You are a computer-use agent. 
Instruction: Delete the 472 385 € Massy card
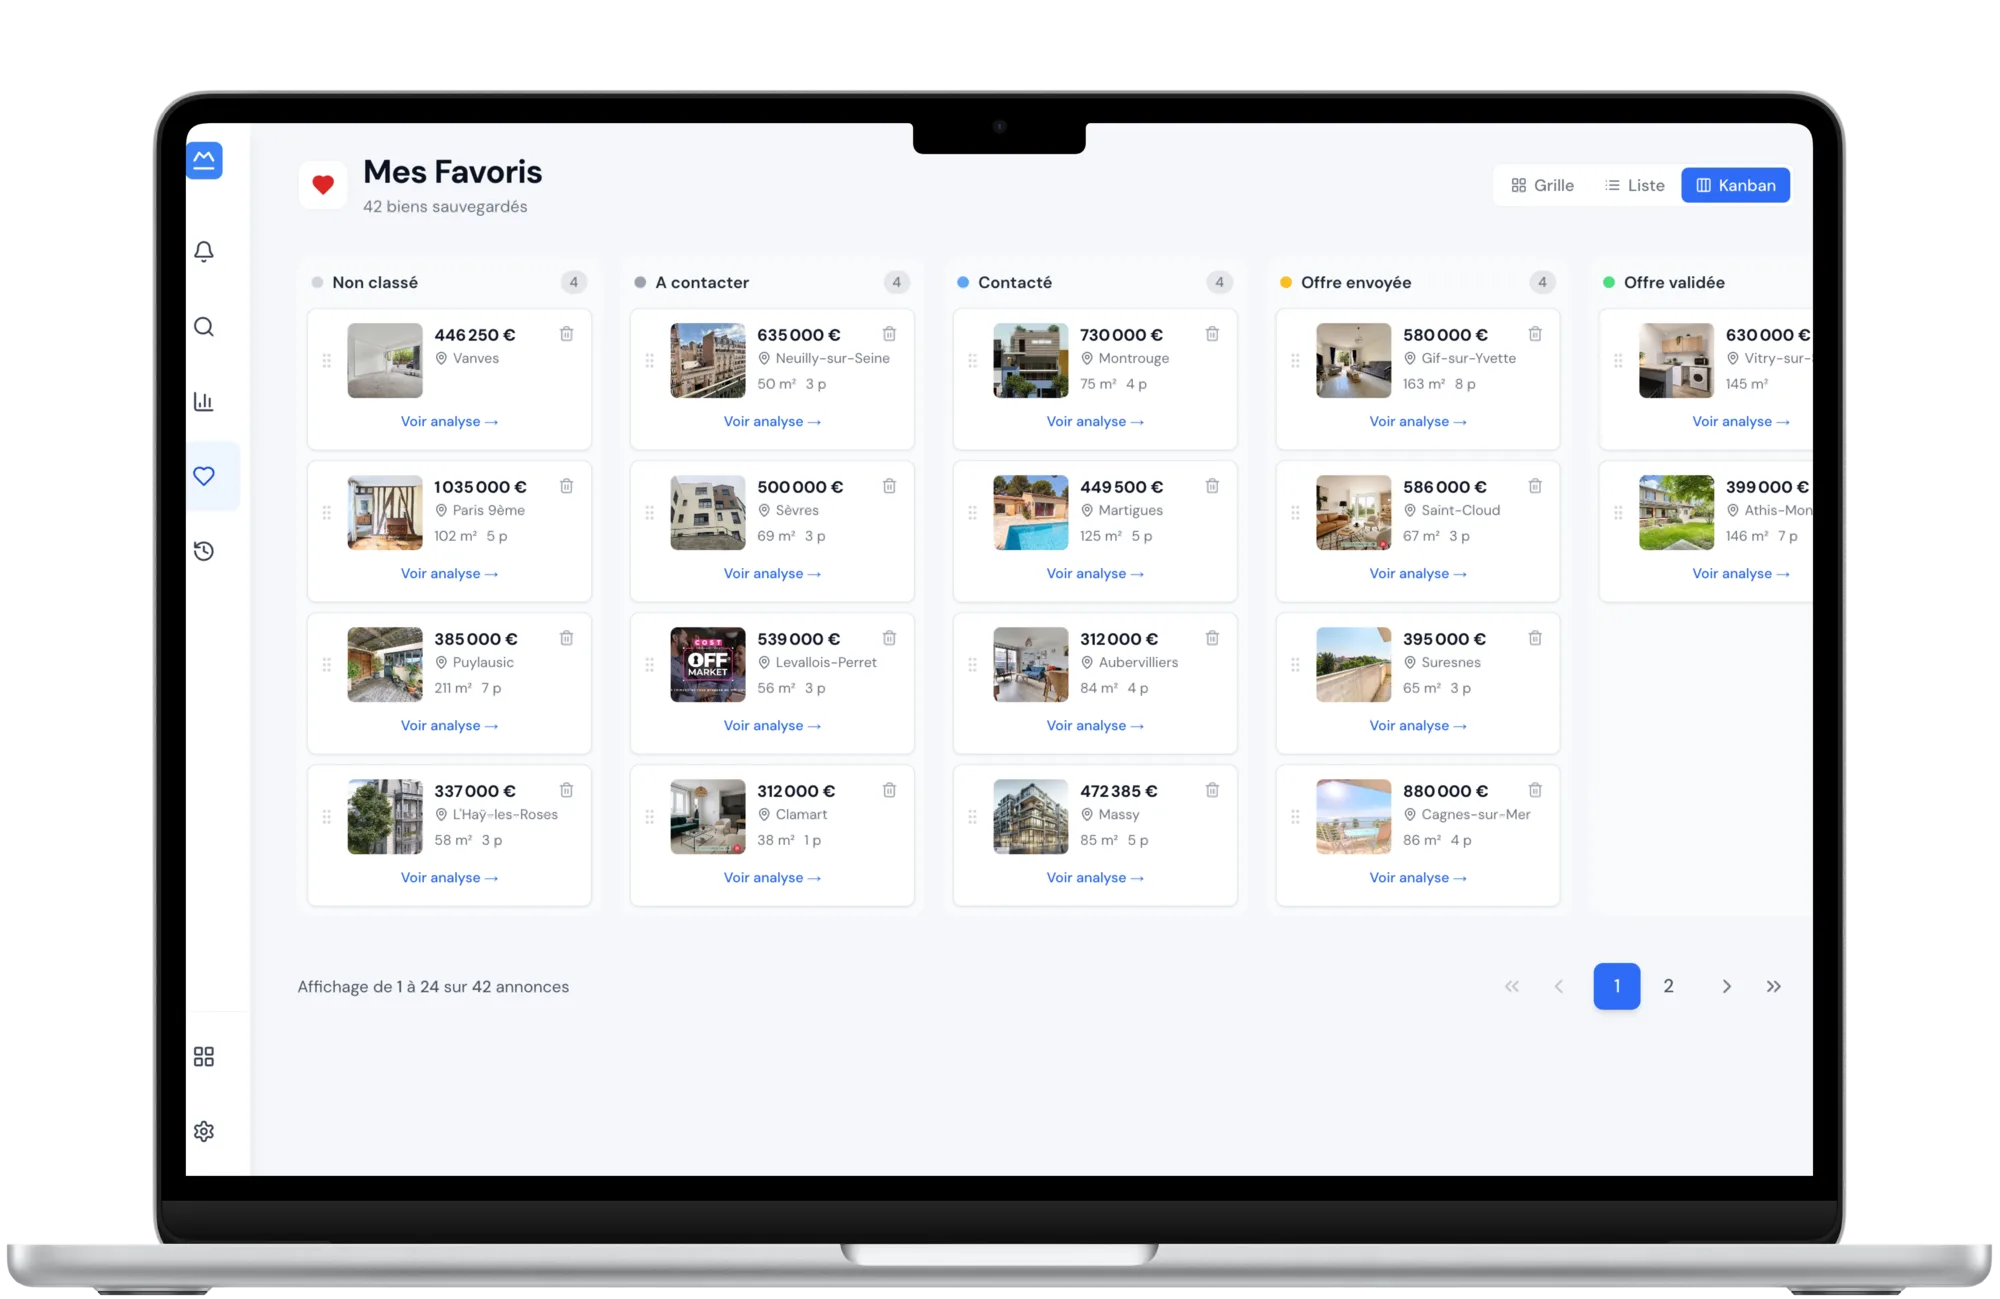1213,790
